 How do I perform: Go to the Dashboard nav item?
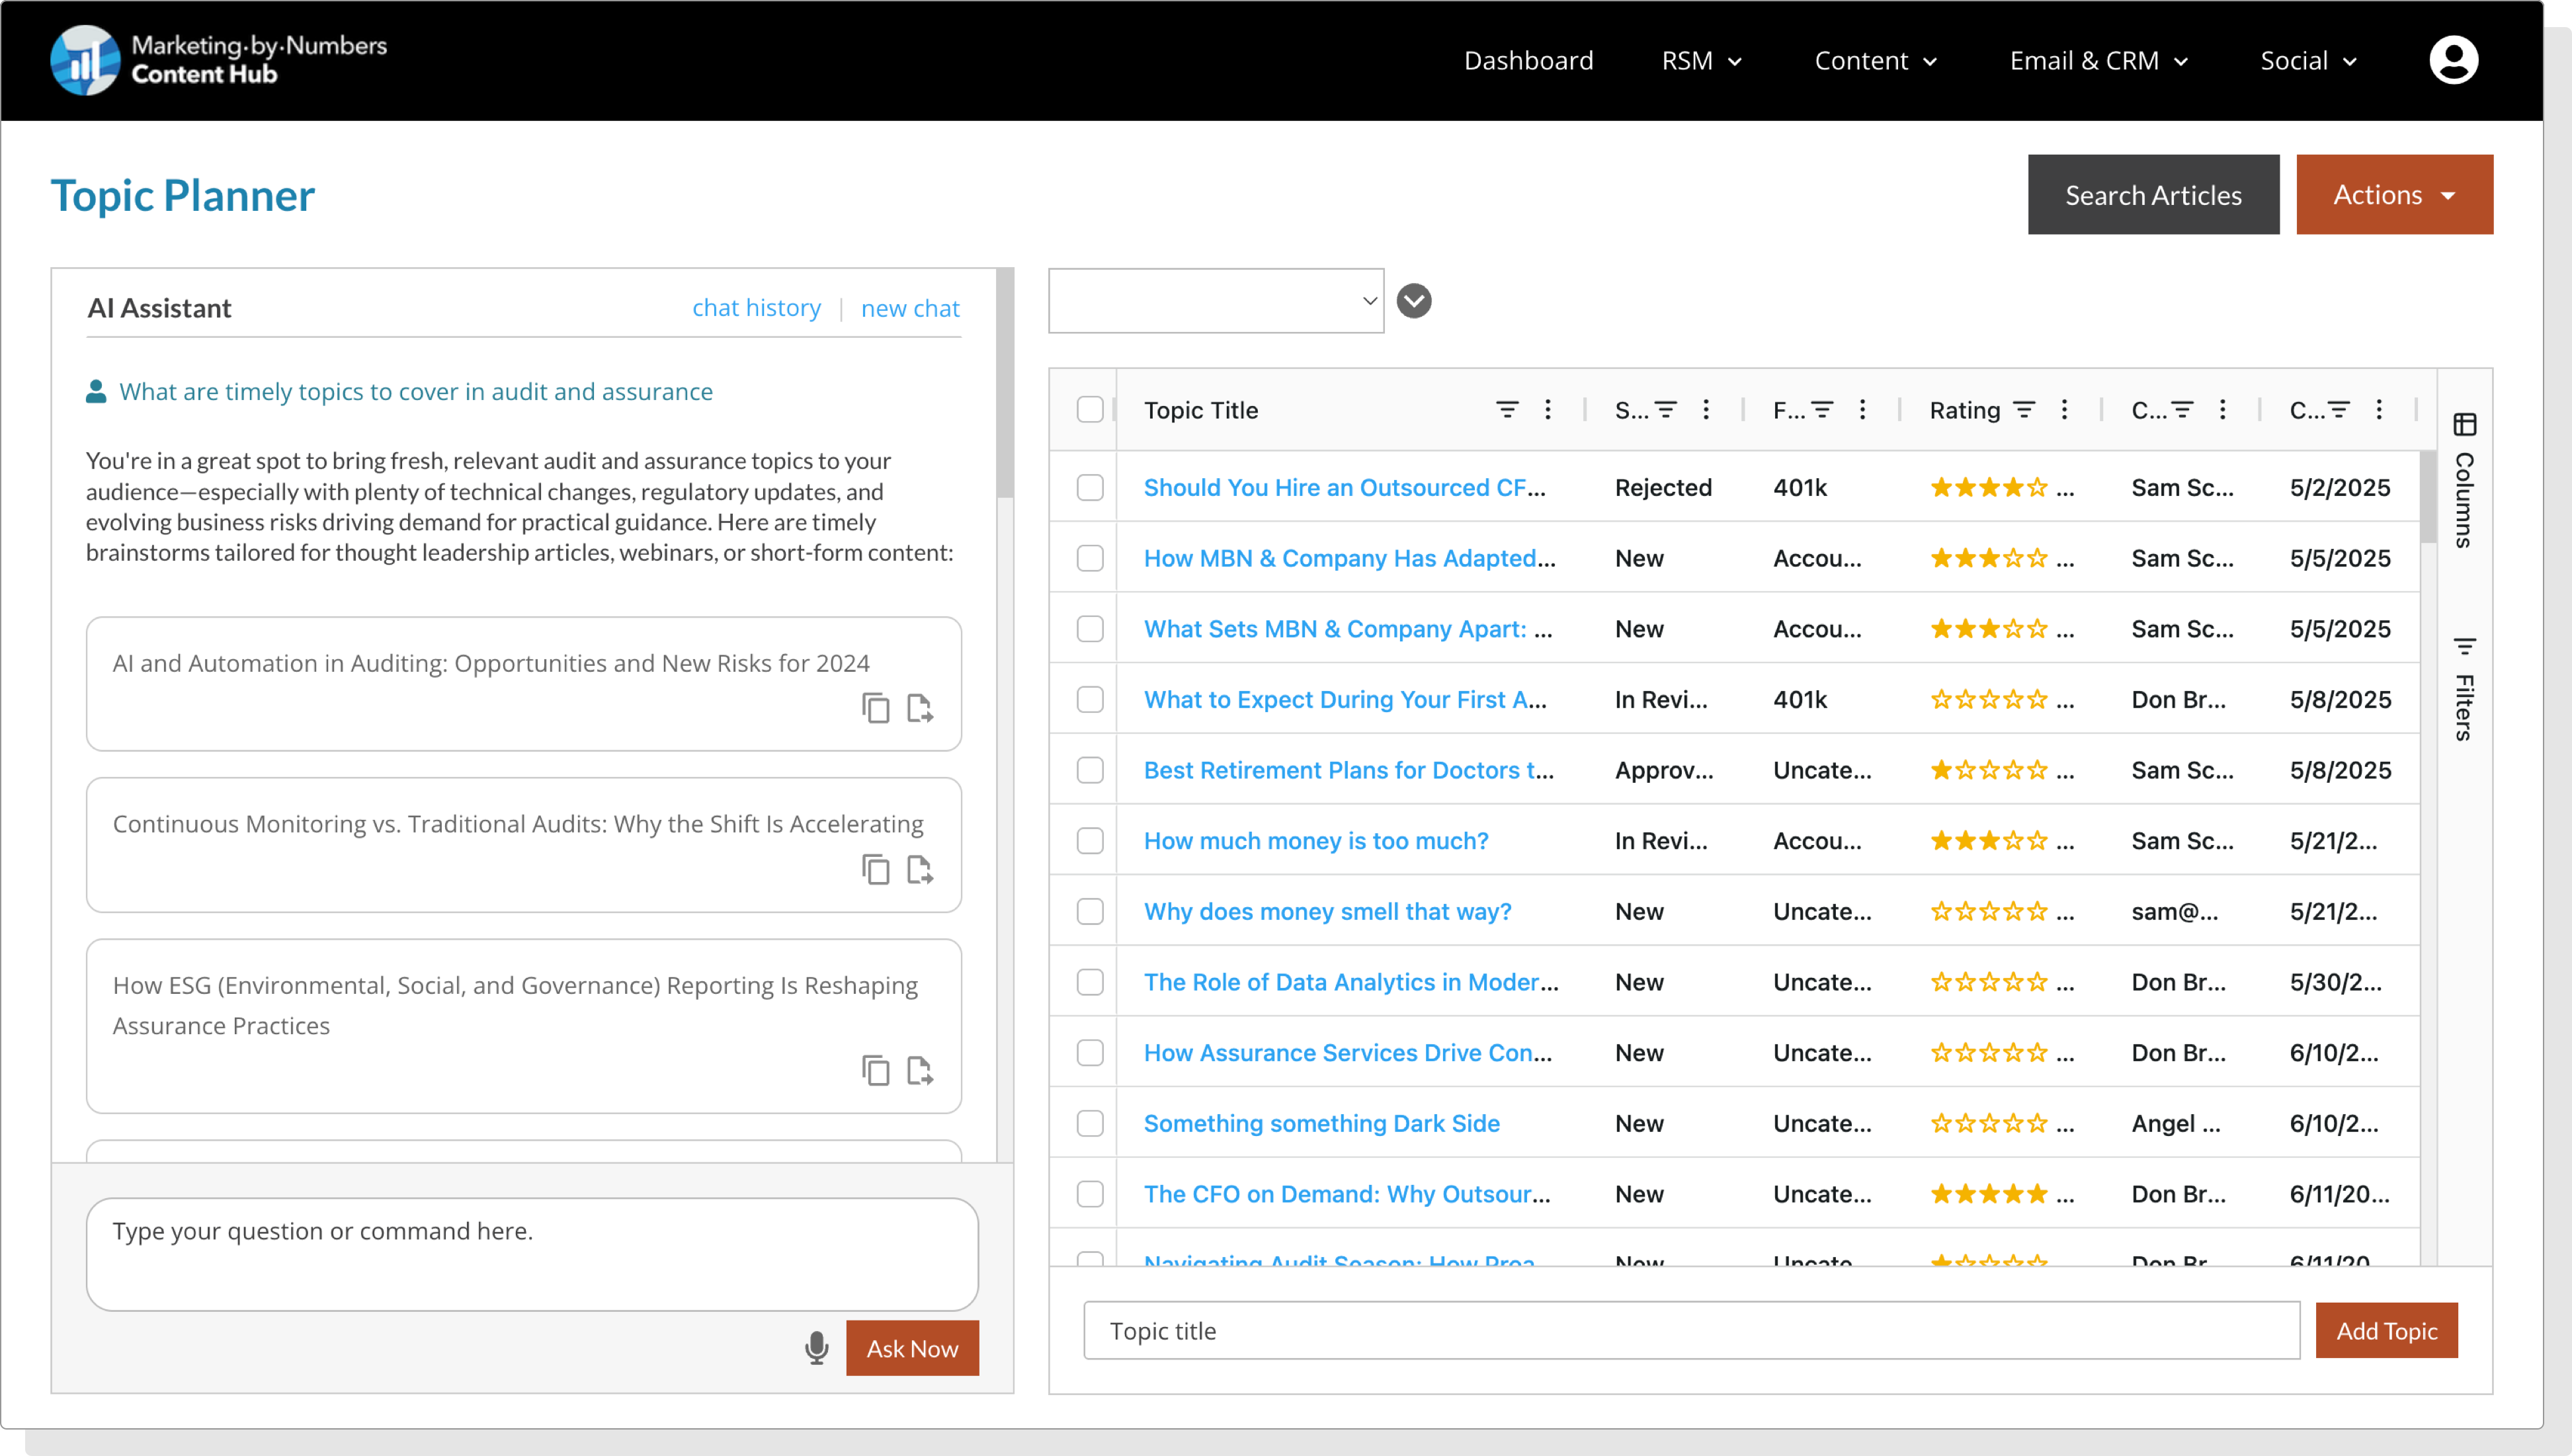coord(1528,61)
